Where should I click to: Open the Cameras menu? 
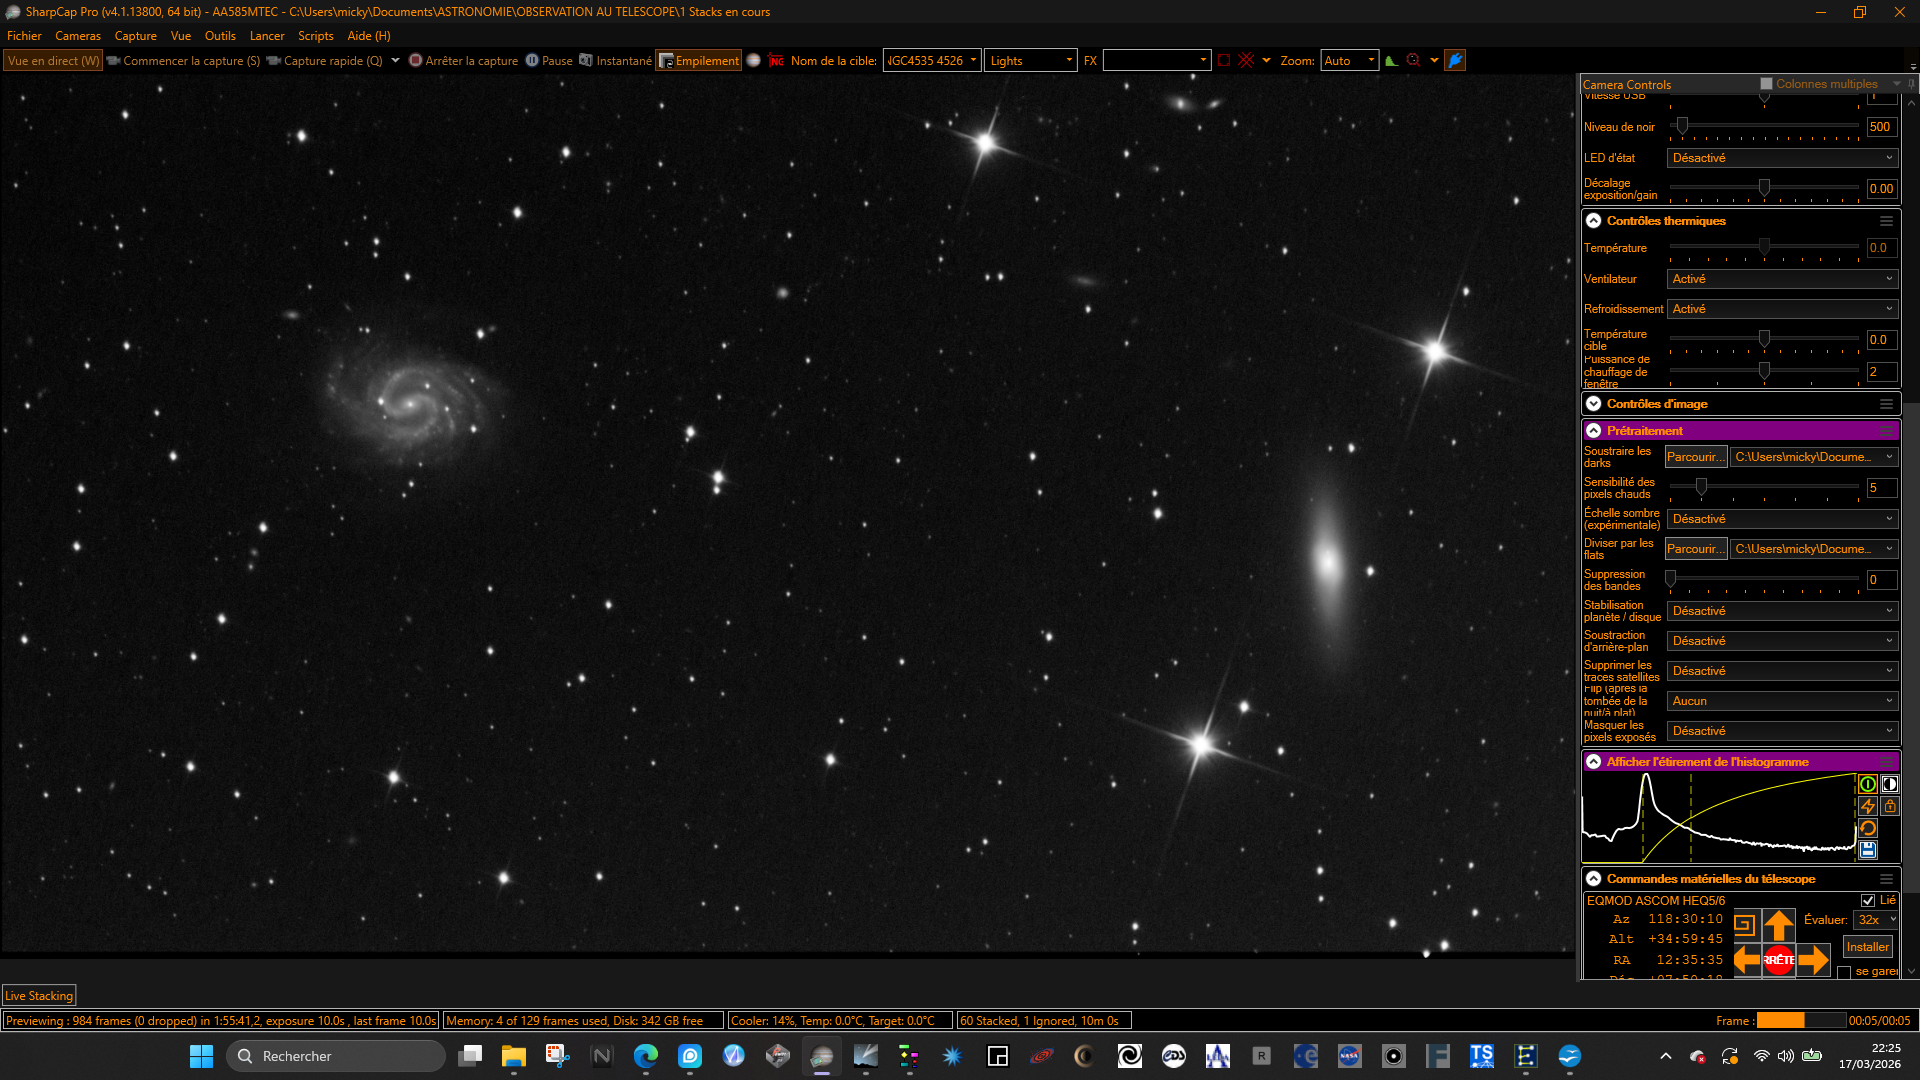click(x=78, y=36)
